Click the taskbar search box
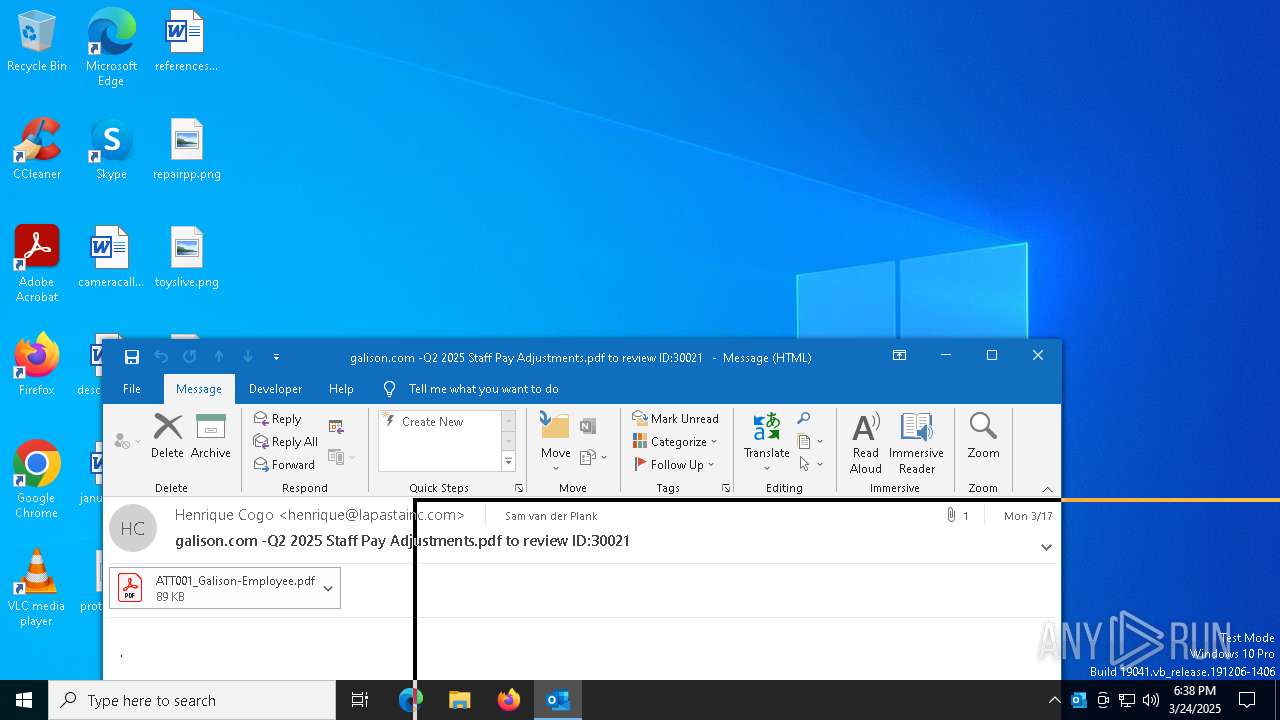This screenshot has width=1280, height=720. [192, 700]
